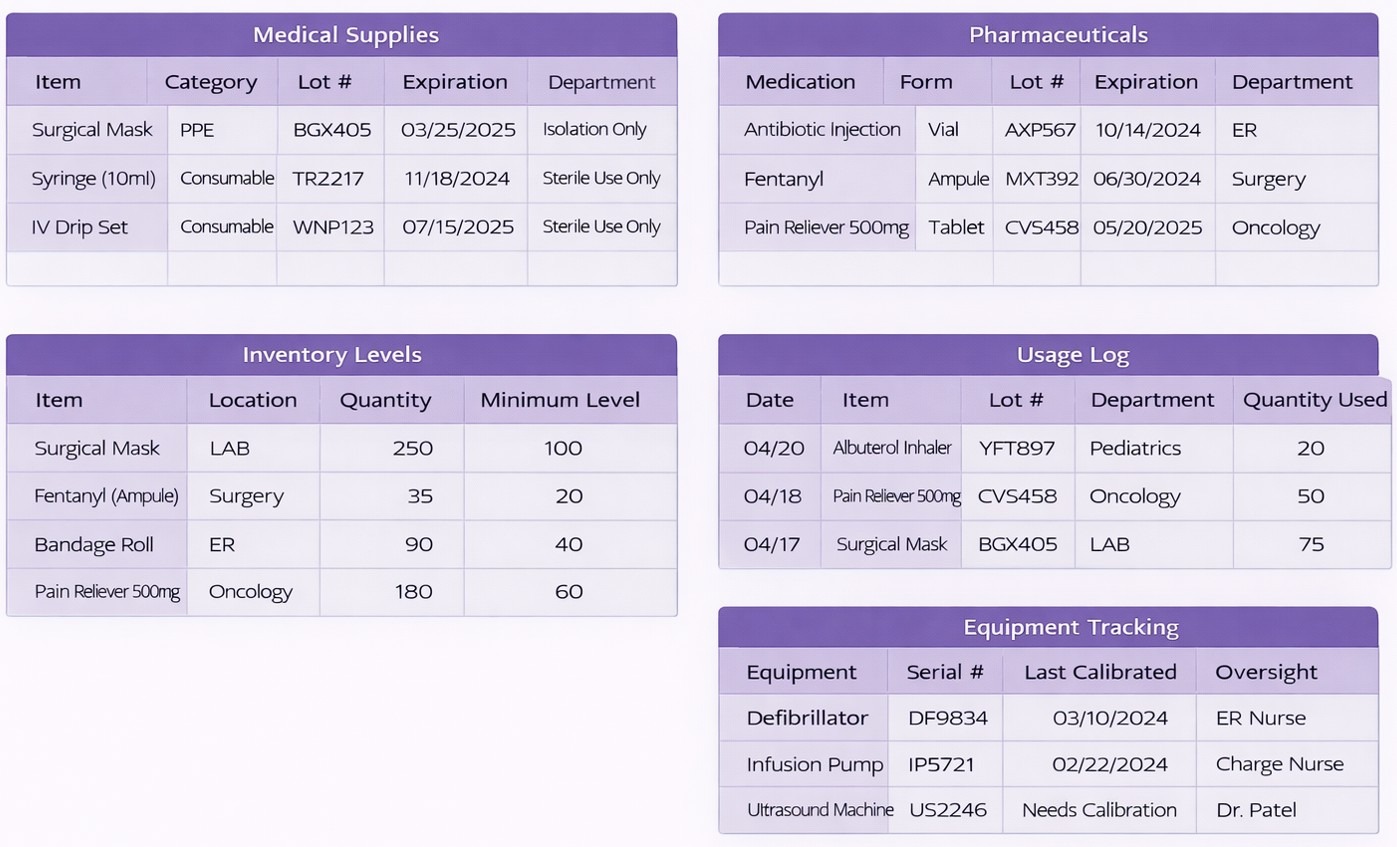
Task: Select the Oversight column header
Action: click(1266, 672)
